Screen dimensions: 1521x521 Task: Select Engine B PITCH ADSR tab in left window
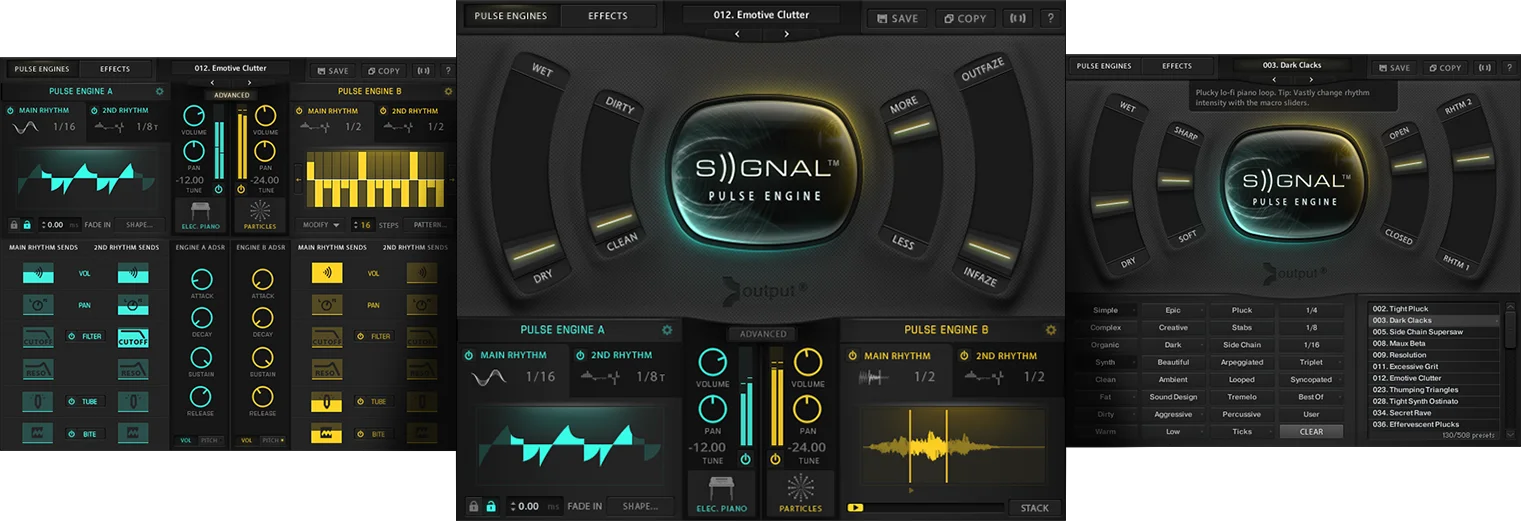pyautogui.click(x=271, y=440)
